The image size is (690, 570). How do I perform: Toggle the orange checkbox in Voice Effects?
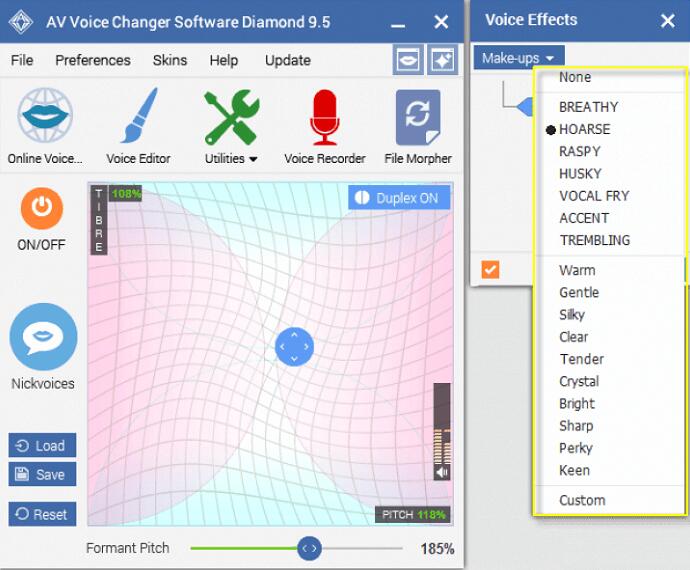coord(490,270)
